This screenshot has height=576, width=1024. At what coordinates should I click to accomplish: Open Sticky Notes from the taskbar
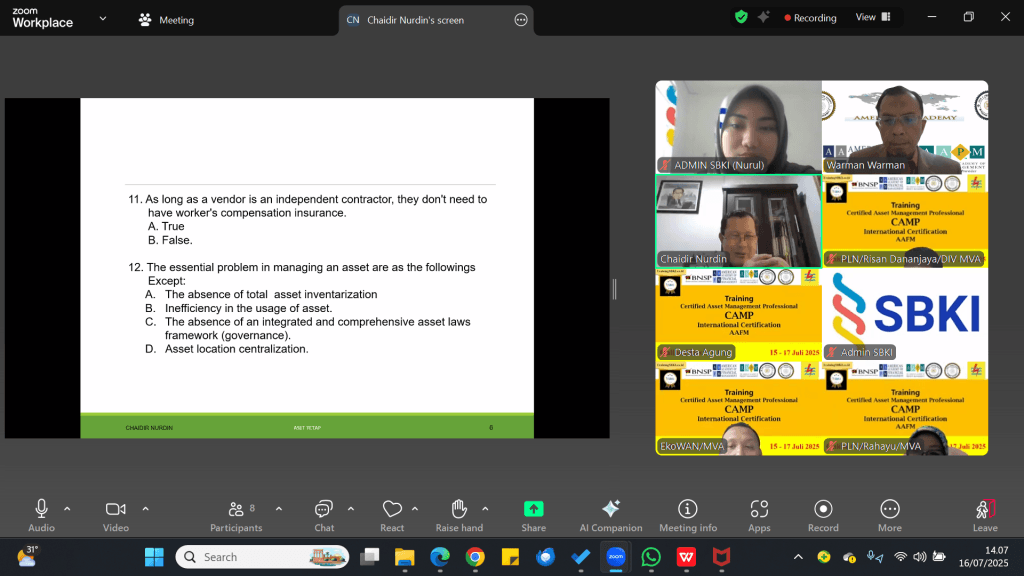tap(510, 557)
